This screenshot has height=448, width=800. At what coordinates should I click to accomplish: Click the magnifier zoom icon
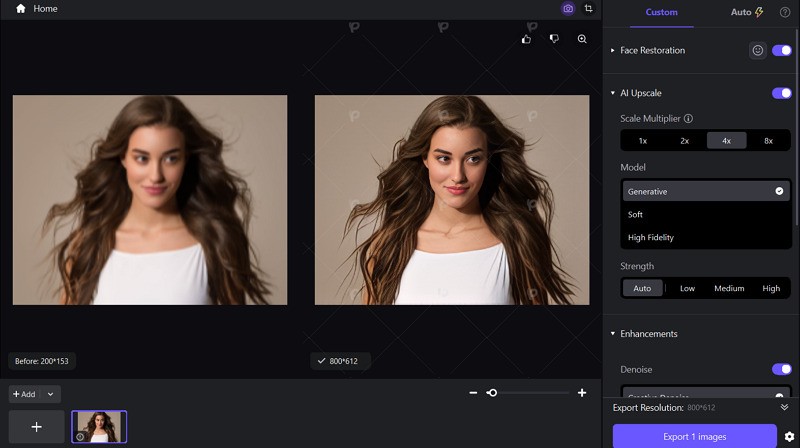click(x=582, y=39)
